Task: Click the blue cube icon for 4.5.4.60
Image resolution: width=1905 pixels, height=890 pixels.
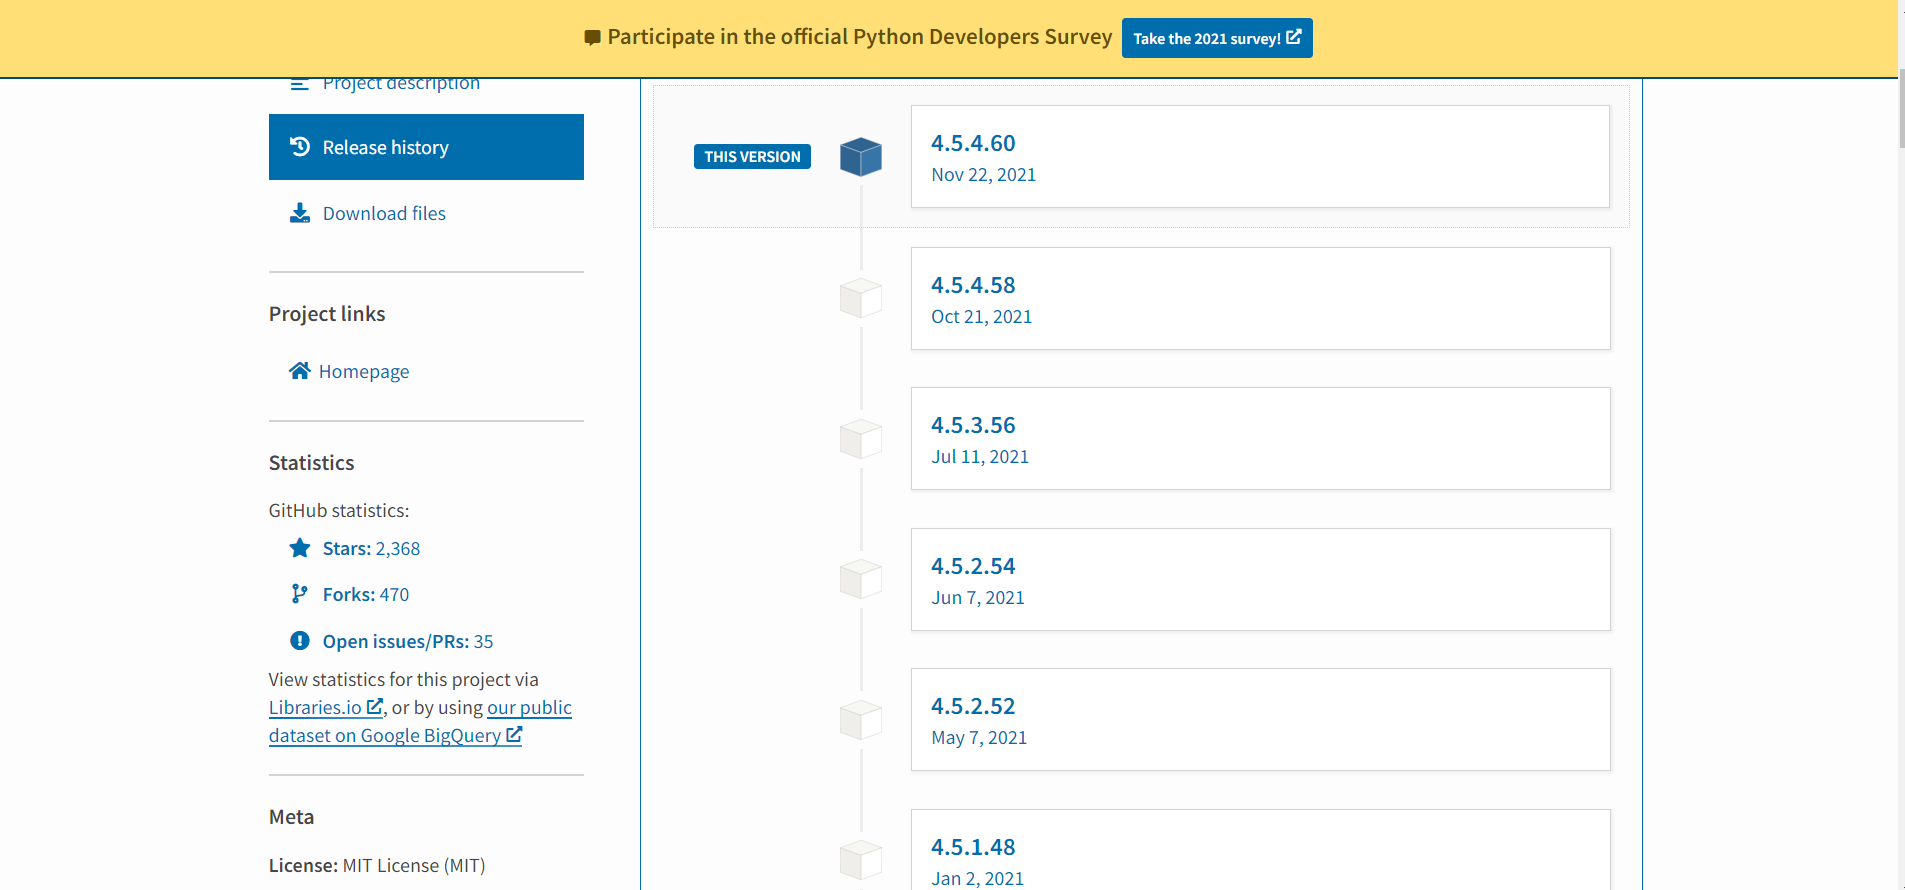Action: pos(861,157)
